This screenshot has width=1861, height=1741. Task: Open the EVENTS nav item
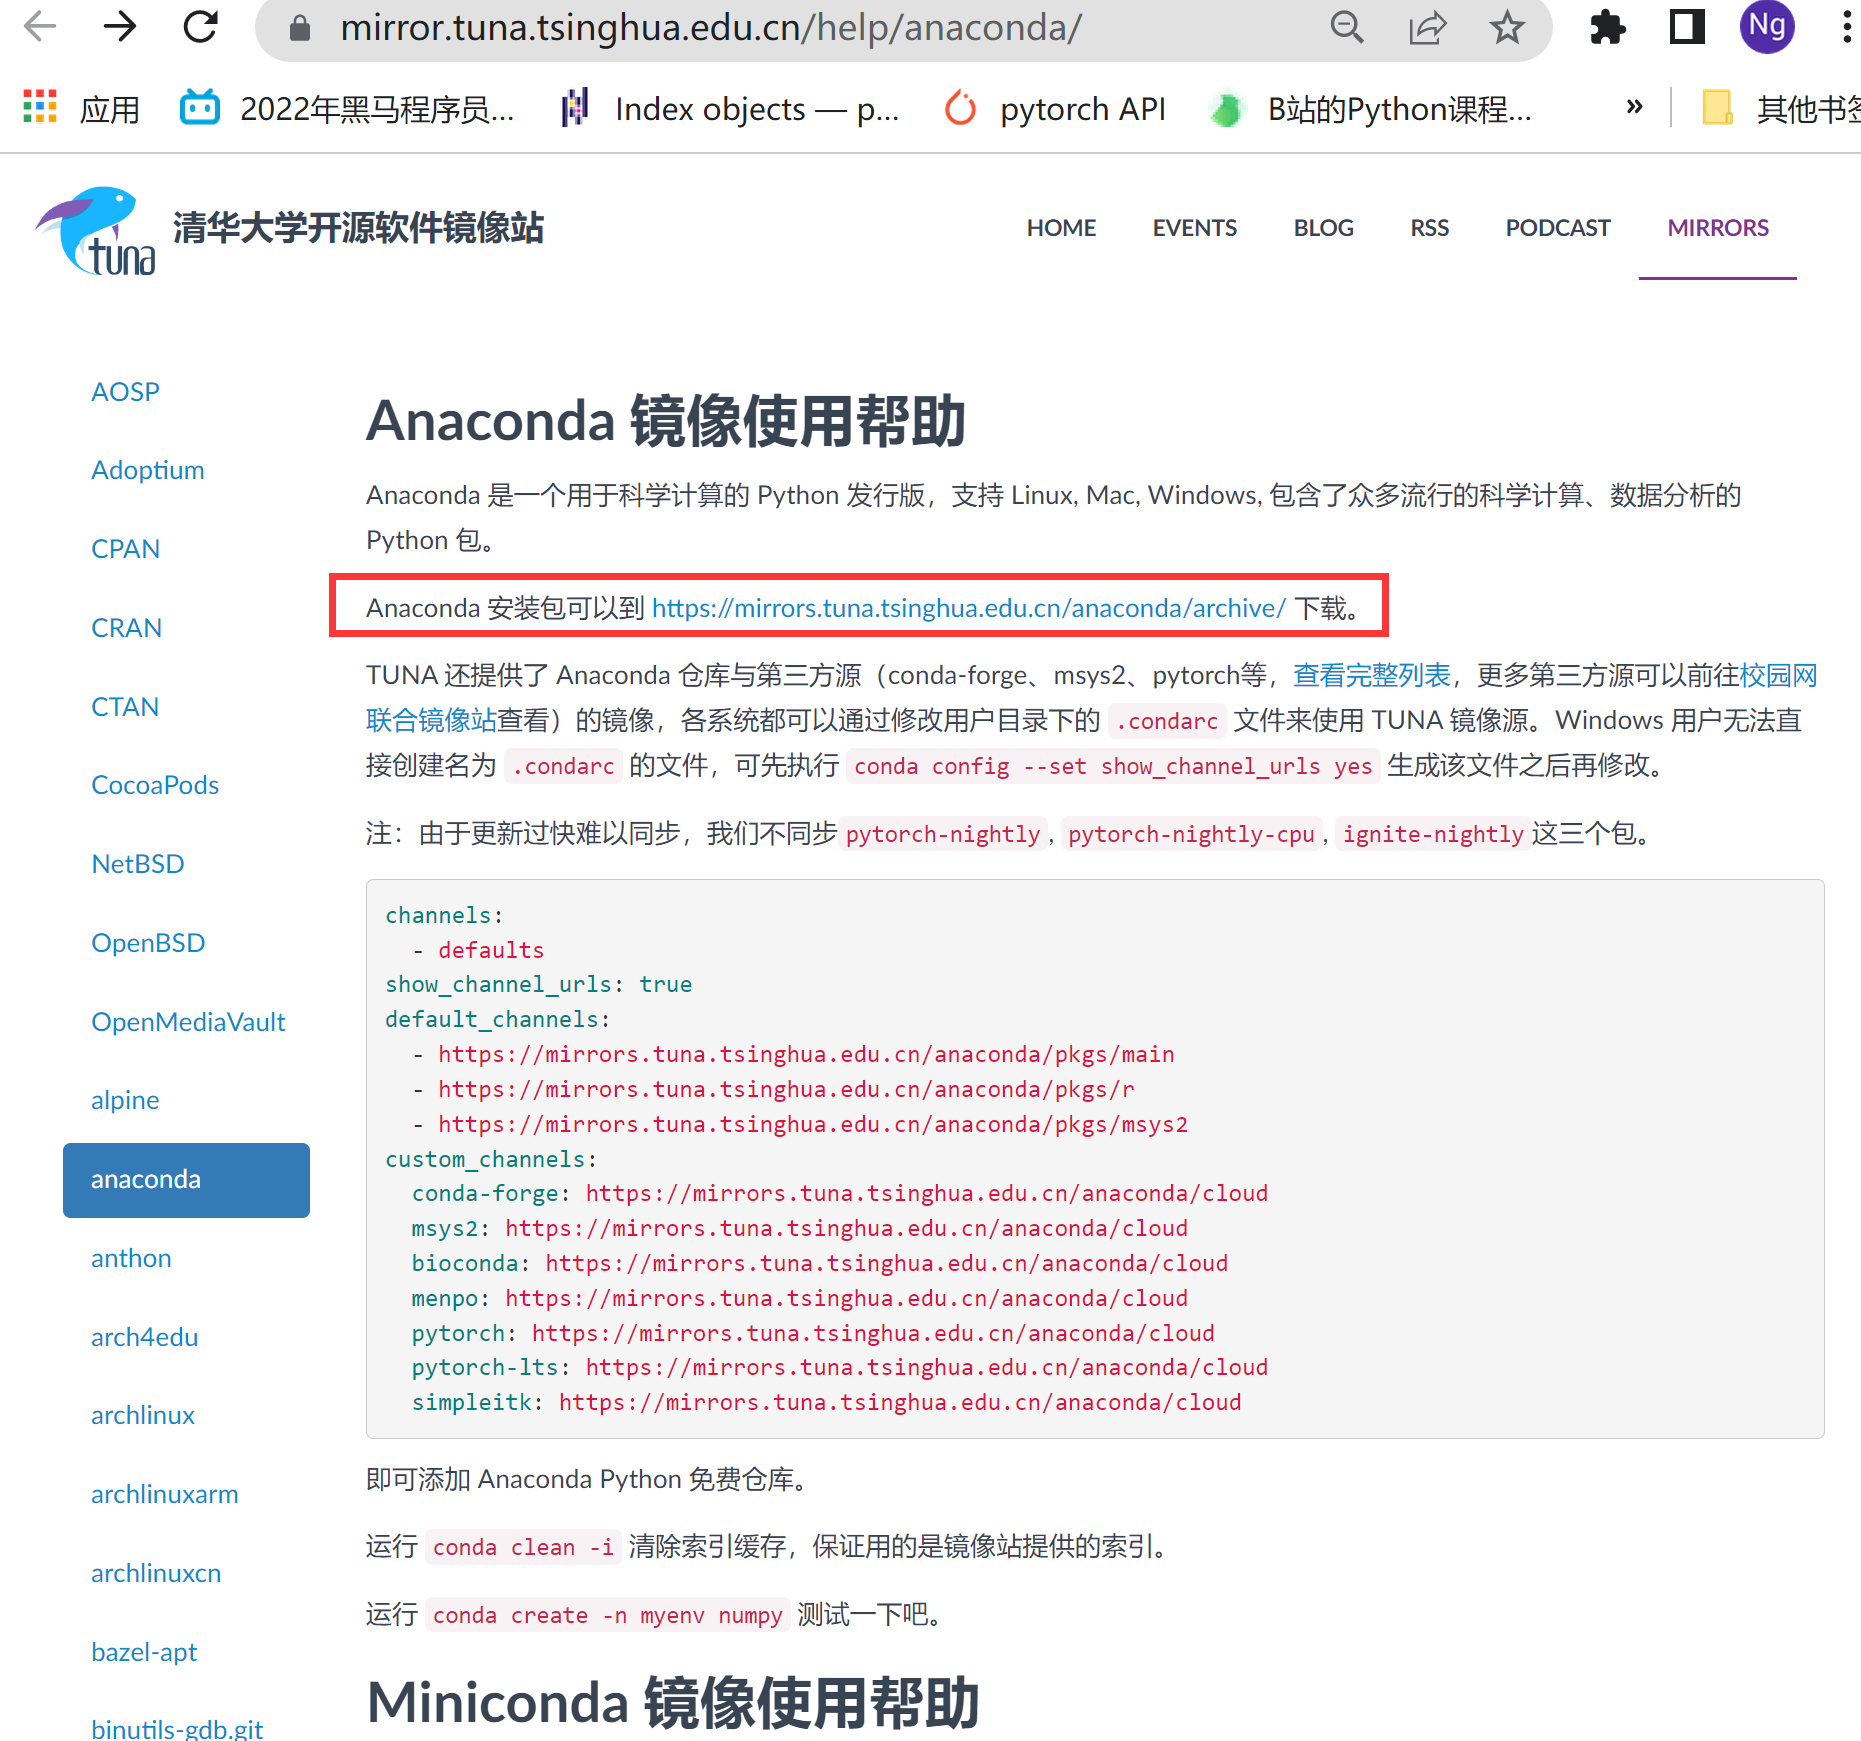pos(1195,228)
